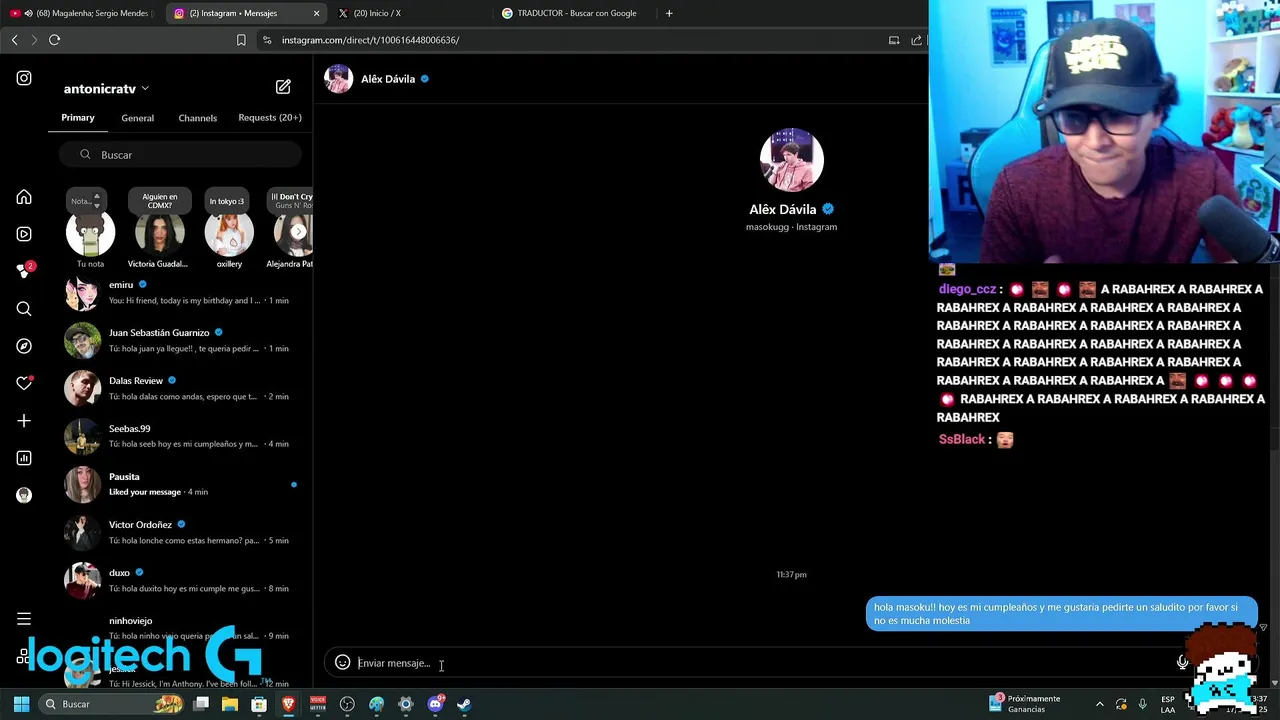This screenshot has height=720, width=1280.
Task: Click the install app icon in address bar
Action: [894, 40]
